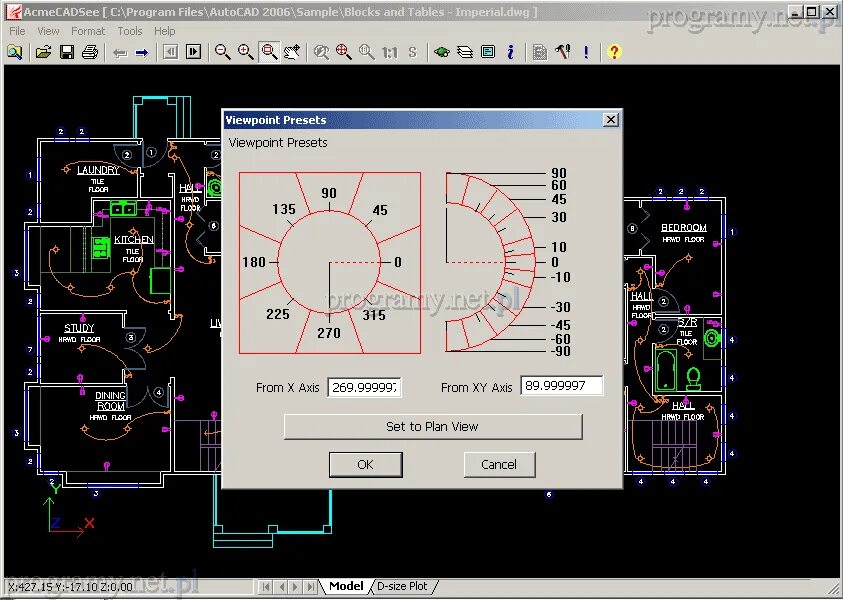
Task: Click the previous file toolbar icon
Action: point(170,52)
